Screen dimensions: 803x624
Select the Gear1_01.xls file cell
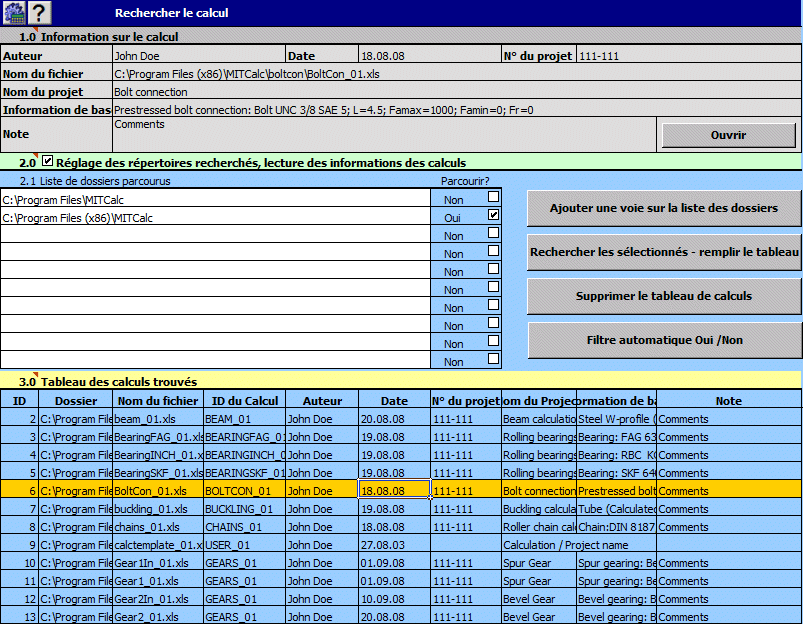tap(158, 580)
